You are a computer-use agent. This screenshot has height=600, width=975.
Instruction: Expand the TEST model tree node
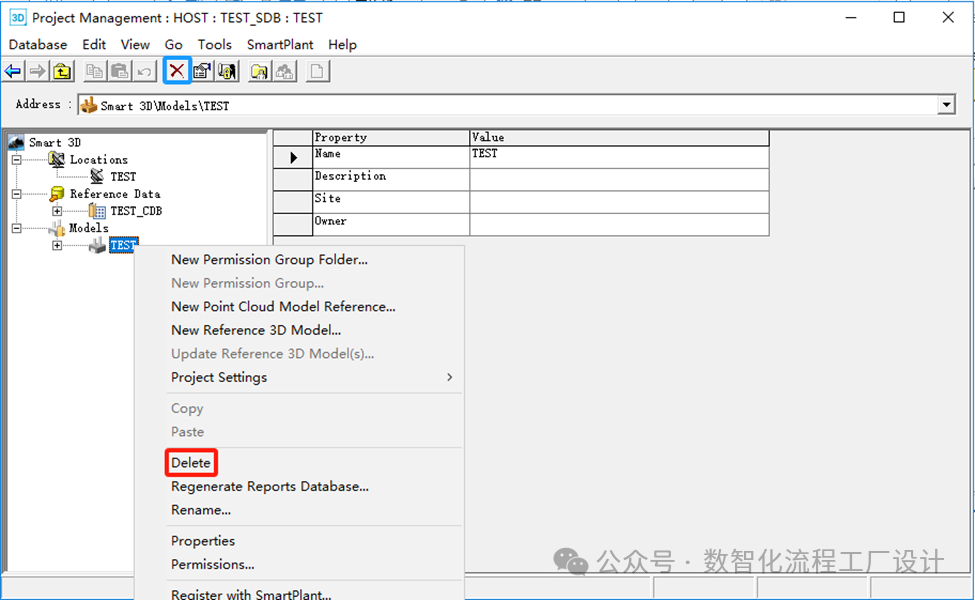(x=57, y=245)
